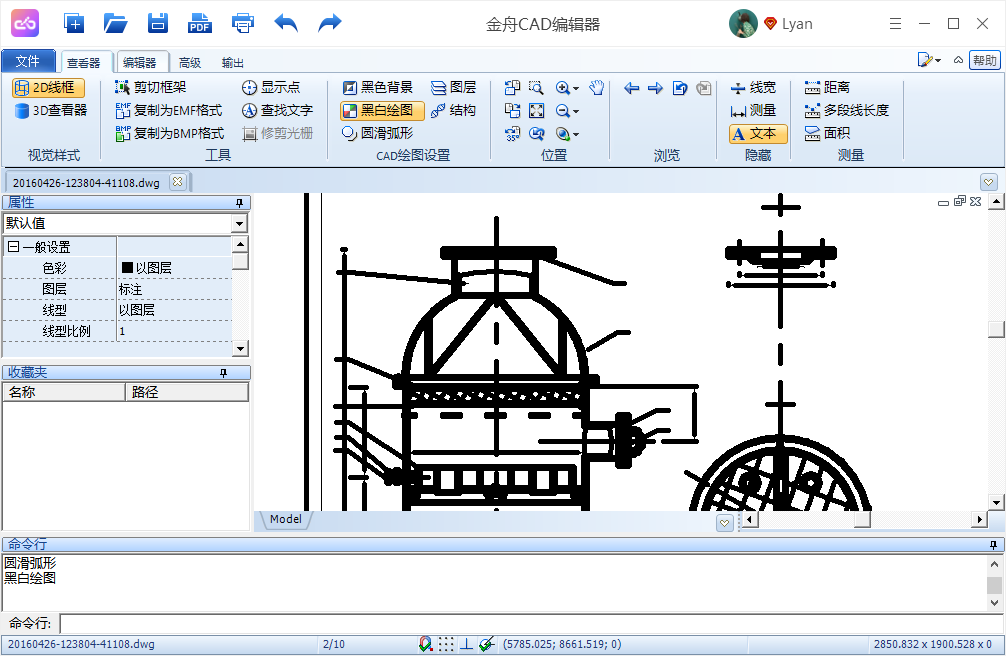Click the zoom in magnifier icon
Viewport: 1006px width, 656px height.
coord(563,88)
